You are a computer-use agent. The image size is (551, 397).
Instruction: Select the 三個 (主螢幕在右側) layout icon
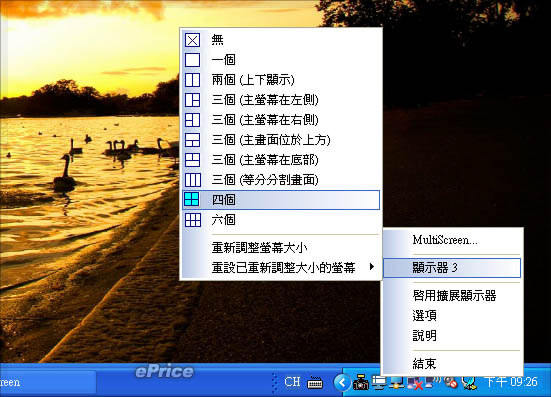(192, 120)
